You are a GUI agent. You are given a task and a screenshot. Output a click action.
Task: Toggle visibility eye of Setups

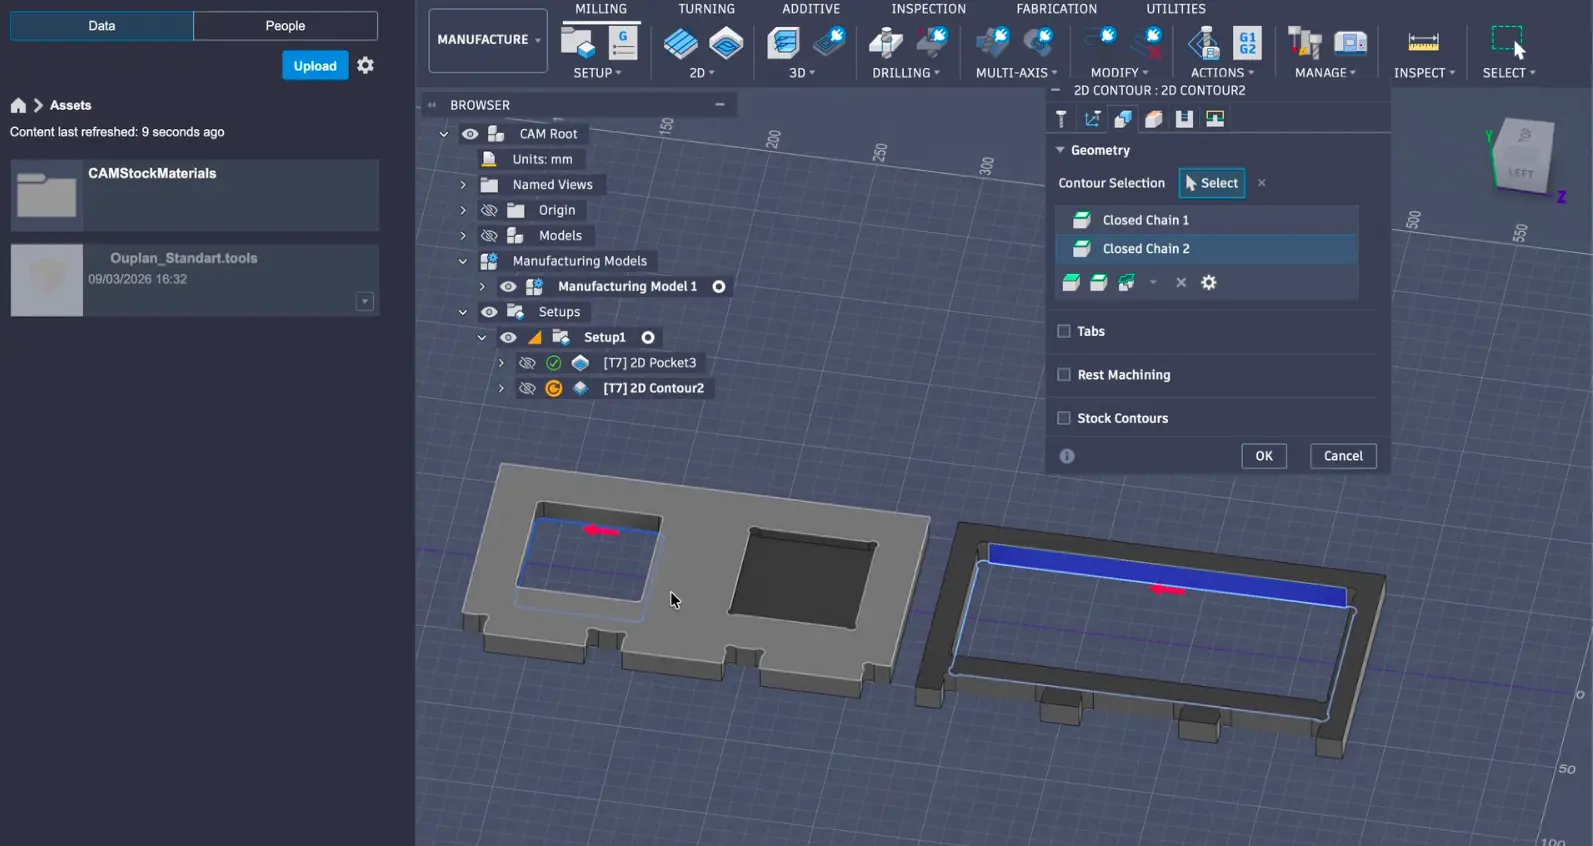pos(489,312)
